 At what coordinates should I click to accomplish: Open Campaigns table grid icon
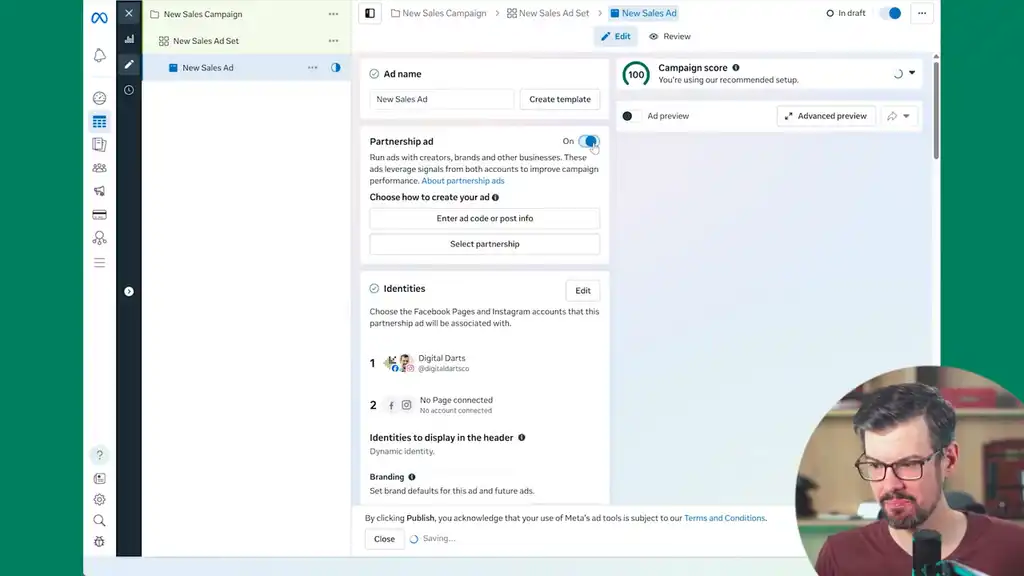tap(99, 121)
